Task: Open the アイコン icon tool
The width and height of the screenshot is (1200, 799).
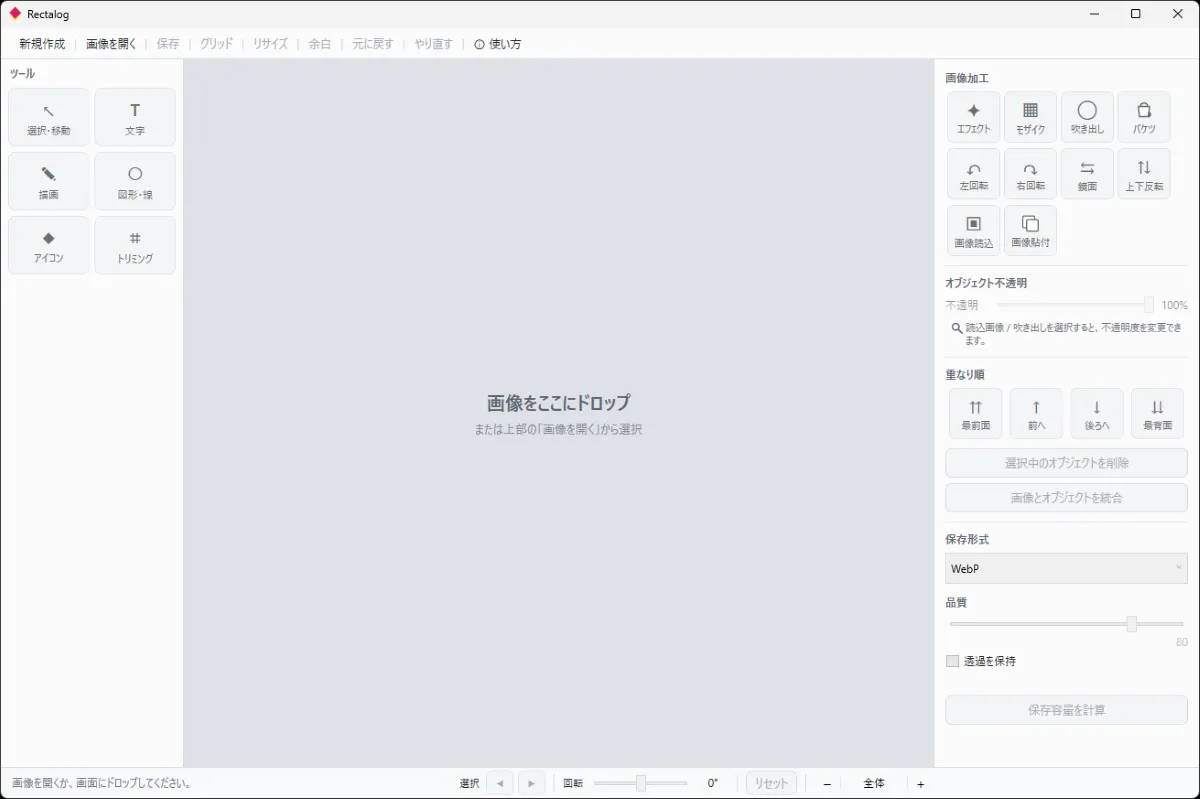Action: click(x=49, y=245)
